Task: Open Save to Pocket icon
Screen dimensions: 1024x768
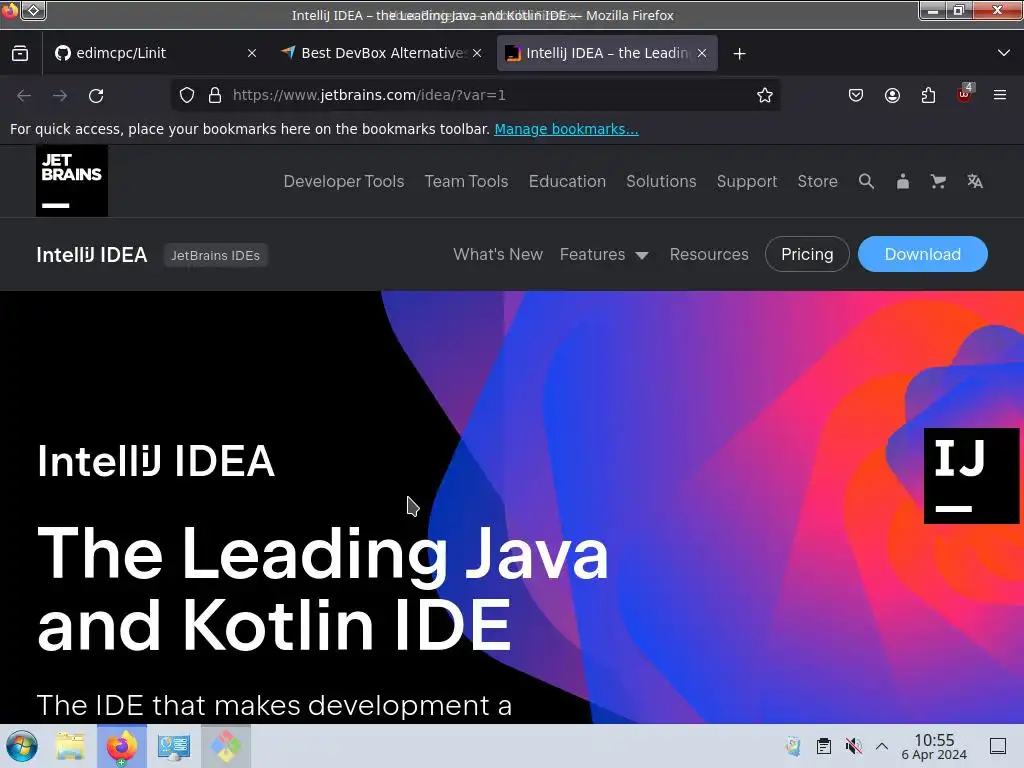Action: [x=856, y=95]
